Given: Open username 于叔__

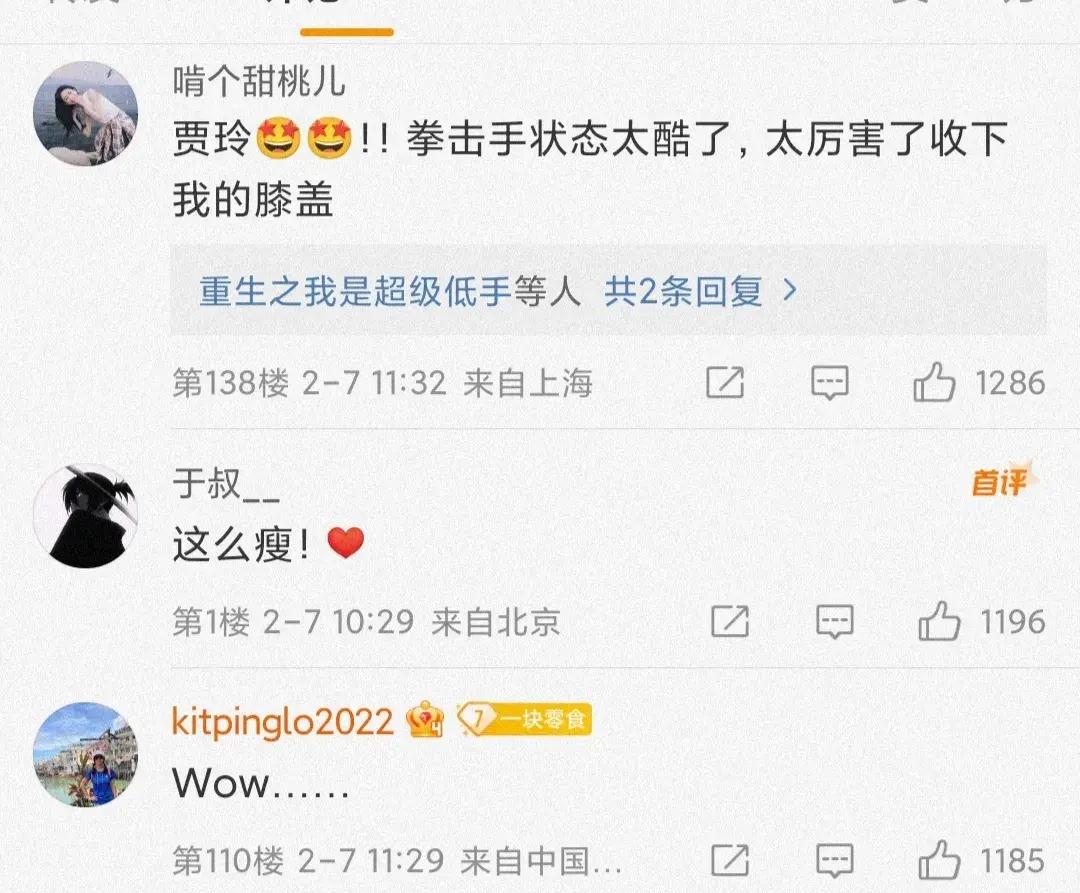Looking at the screenshot, I should [226, 483].
